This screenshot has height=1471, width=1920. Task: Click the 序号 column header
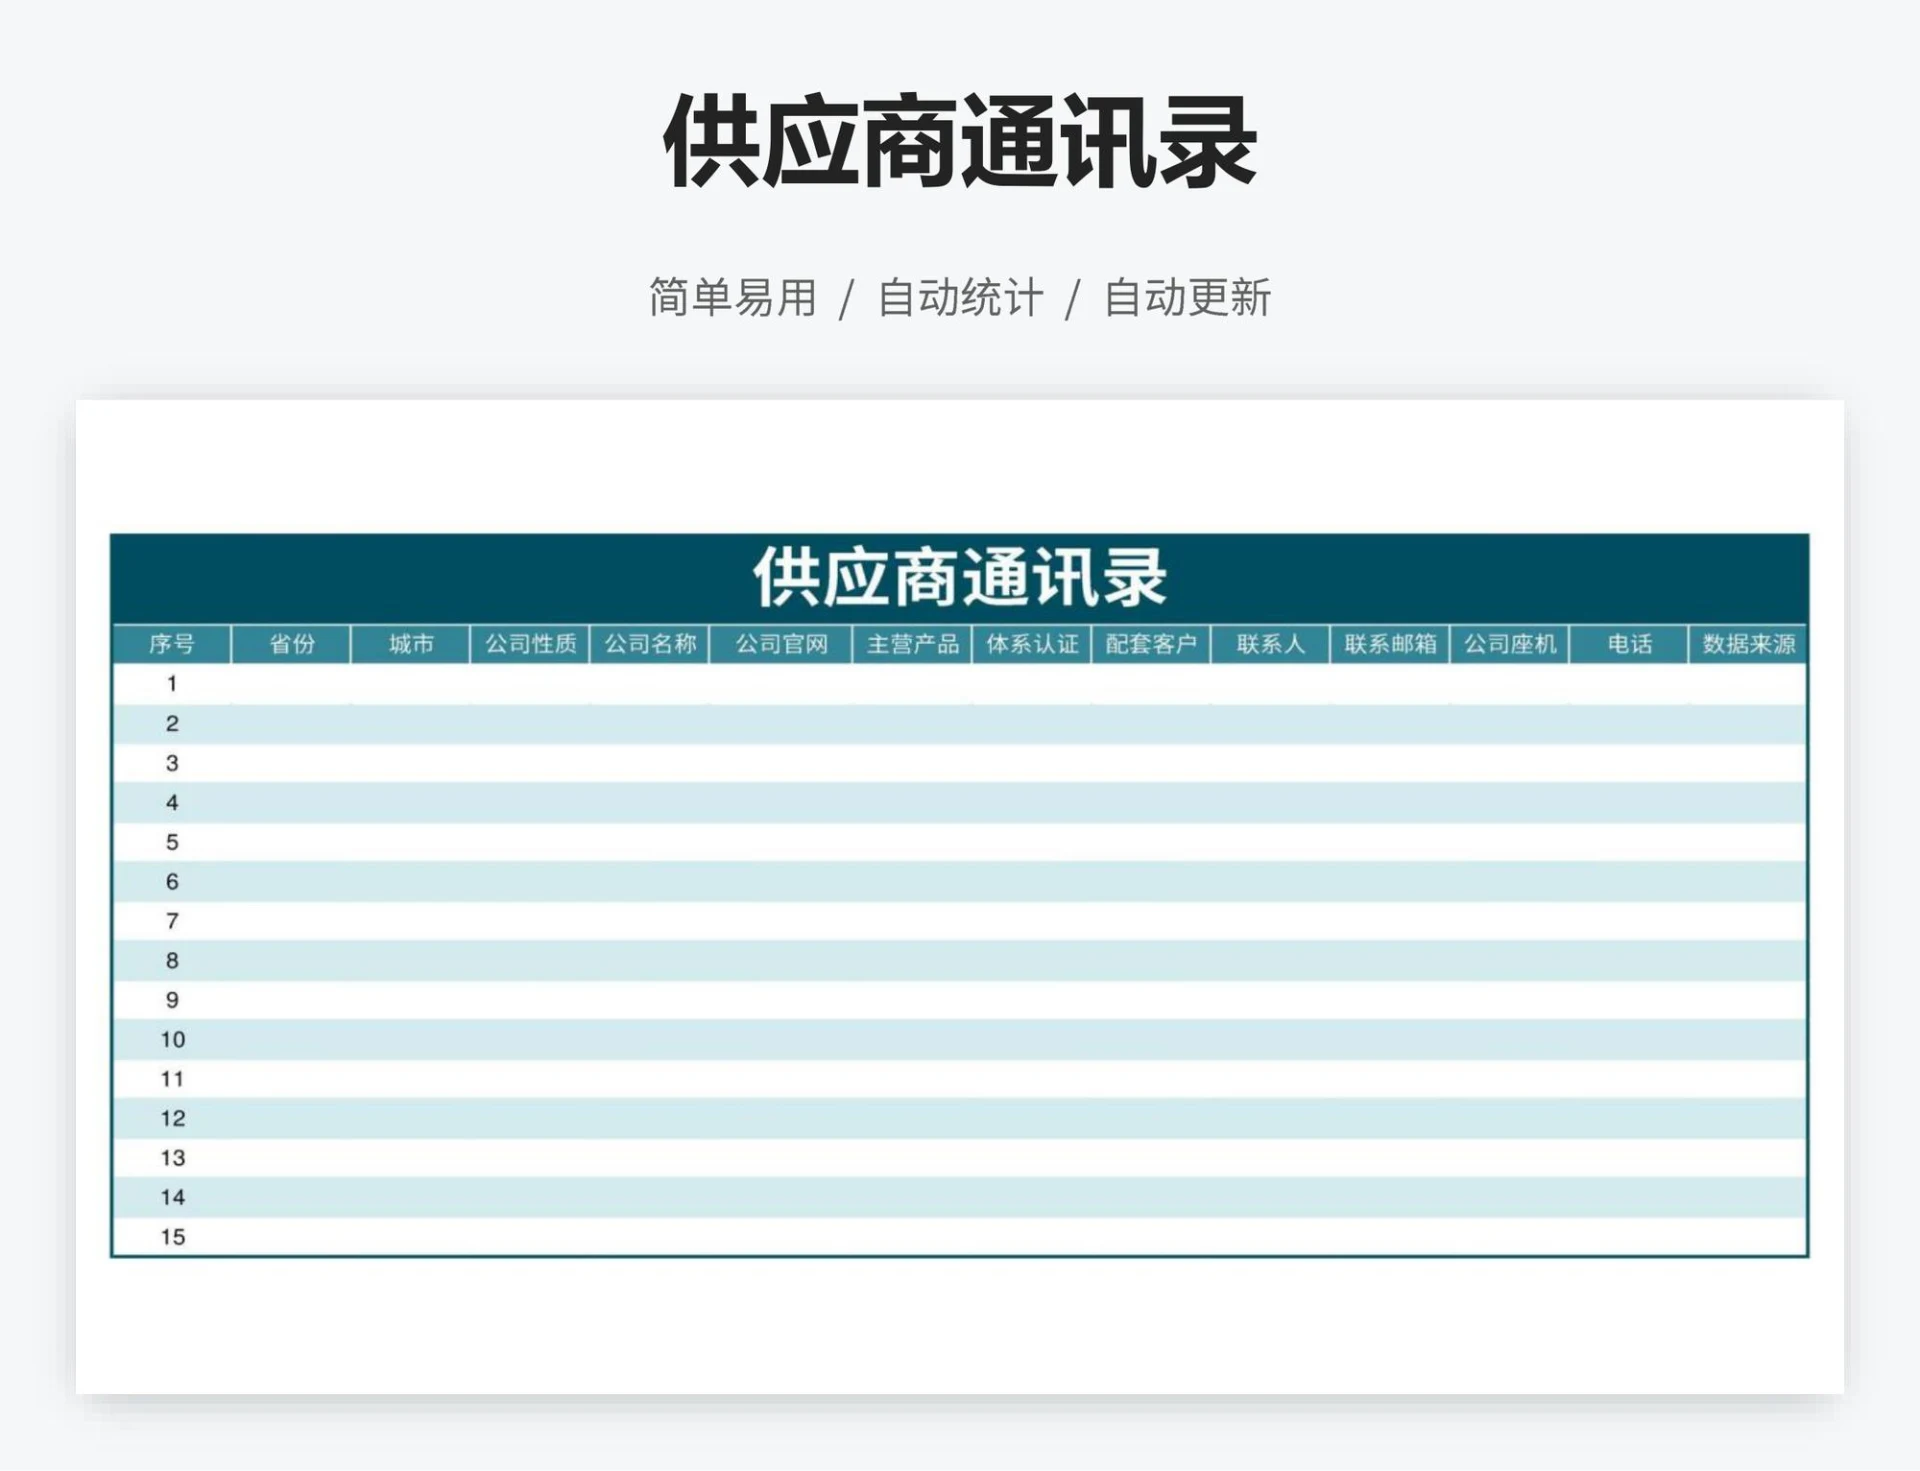point(170,644)
